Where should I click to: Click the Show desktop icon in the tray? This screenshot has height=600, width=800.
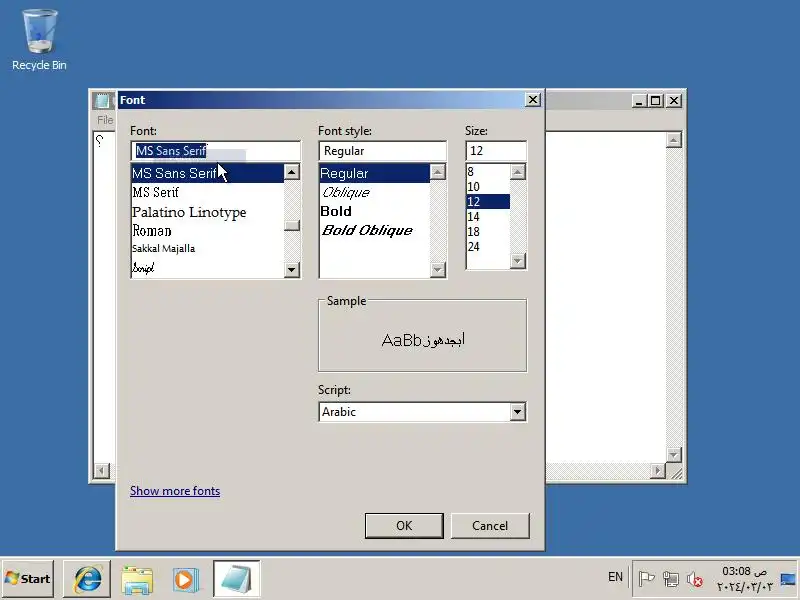pyautogui.click(x=788, y=579)
